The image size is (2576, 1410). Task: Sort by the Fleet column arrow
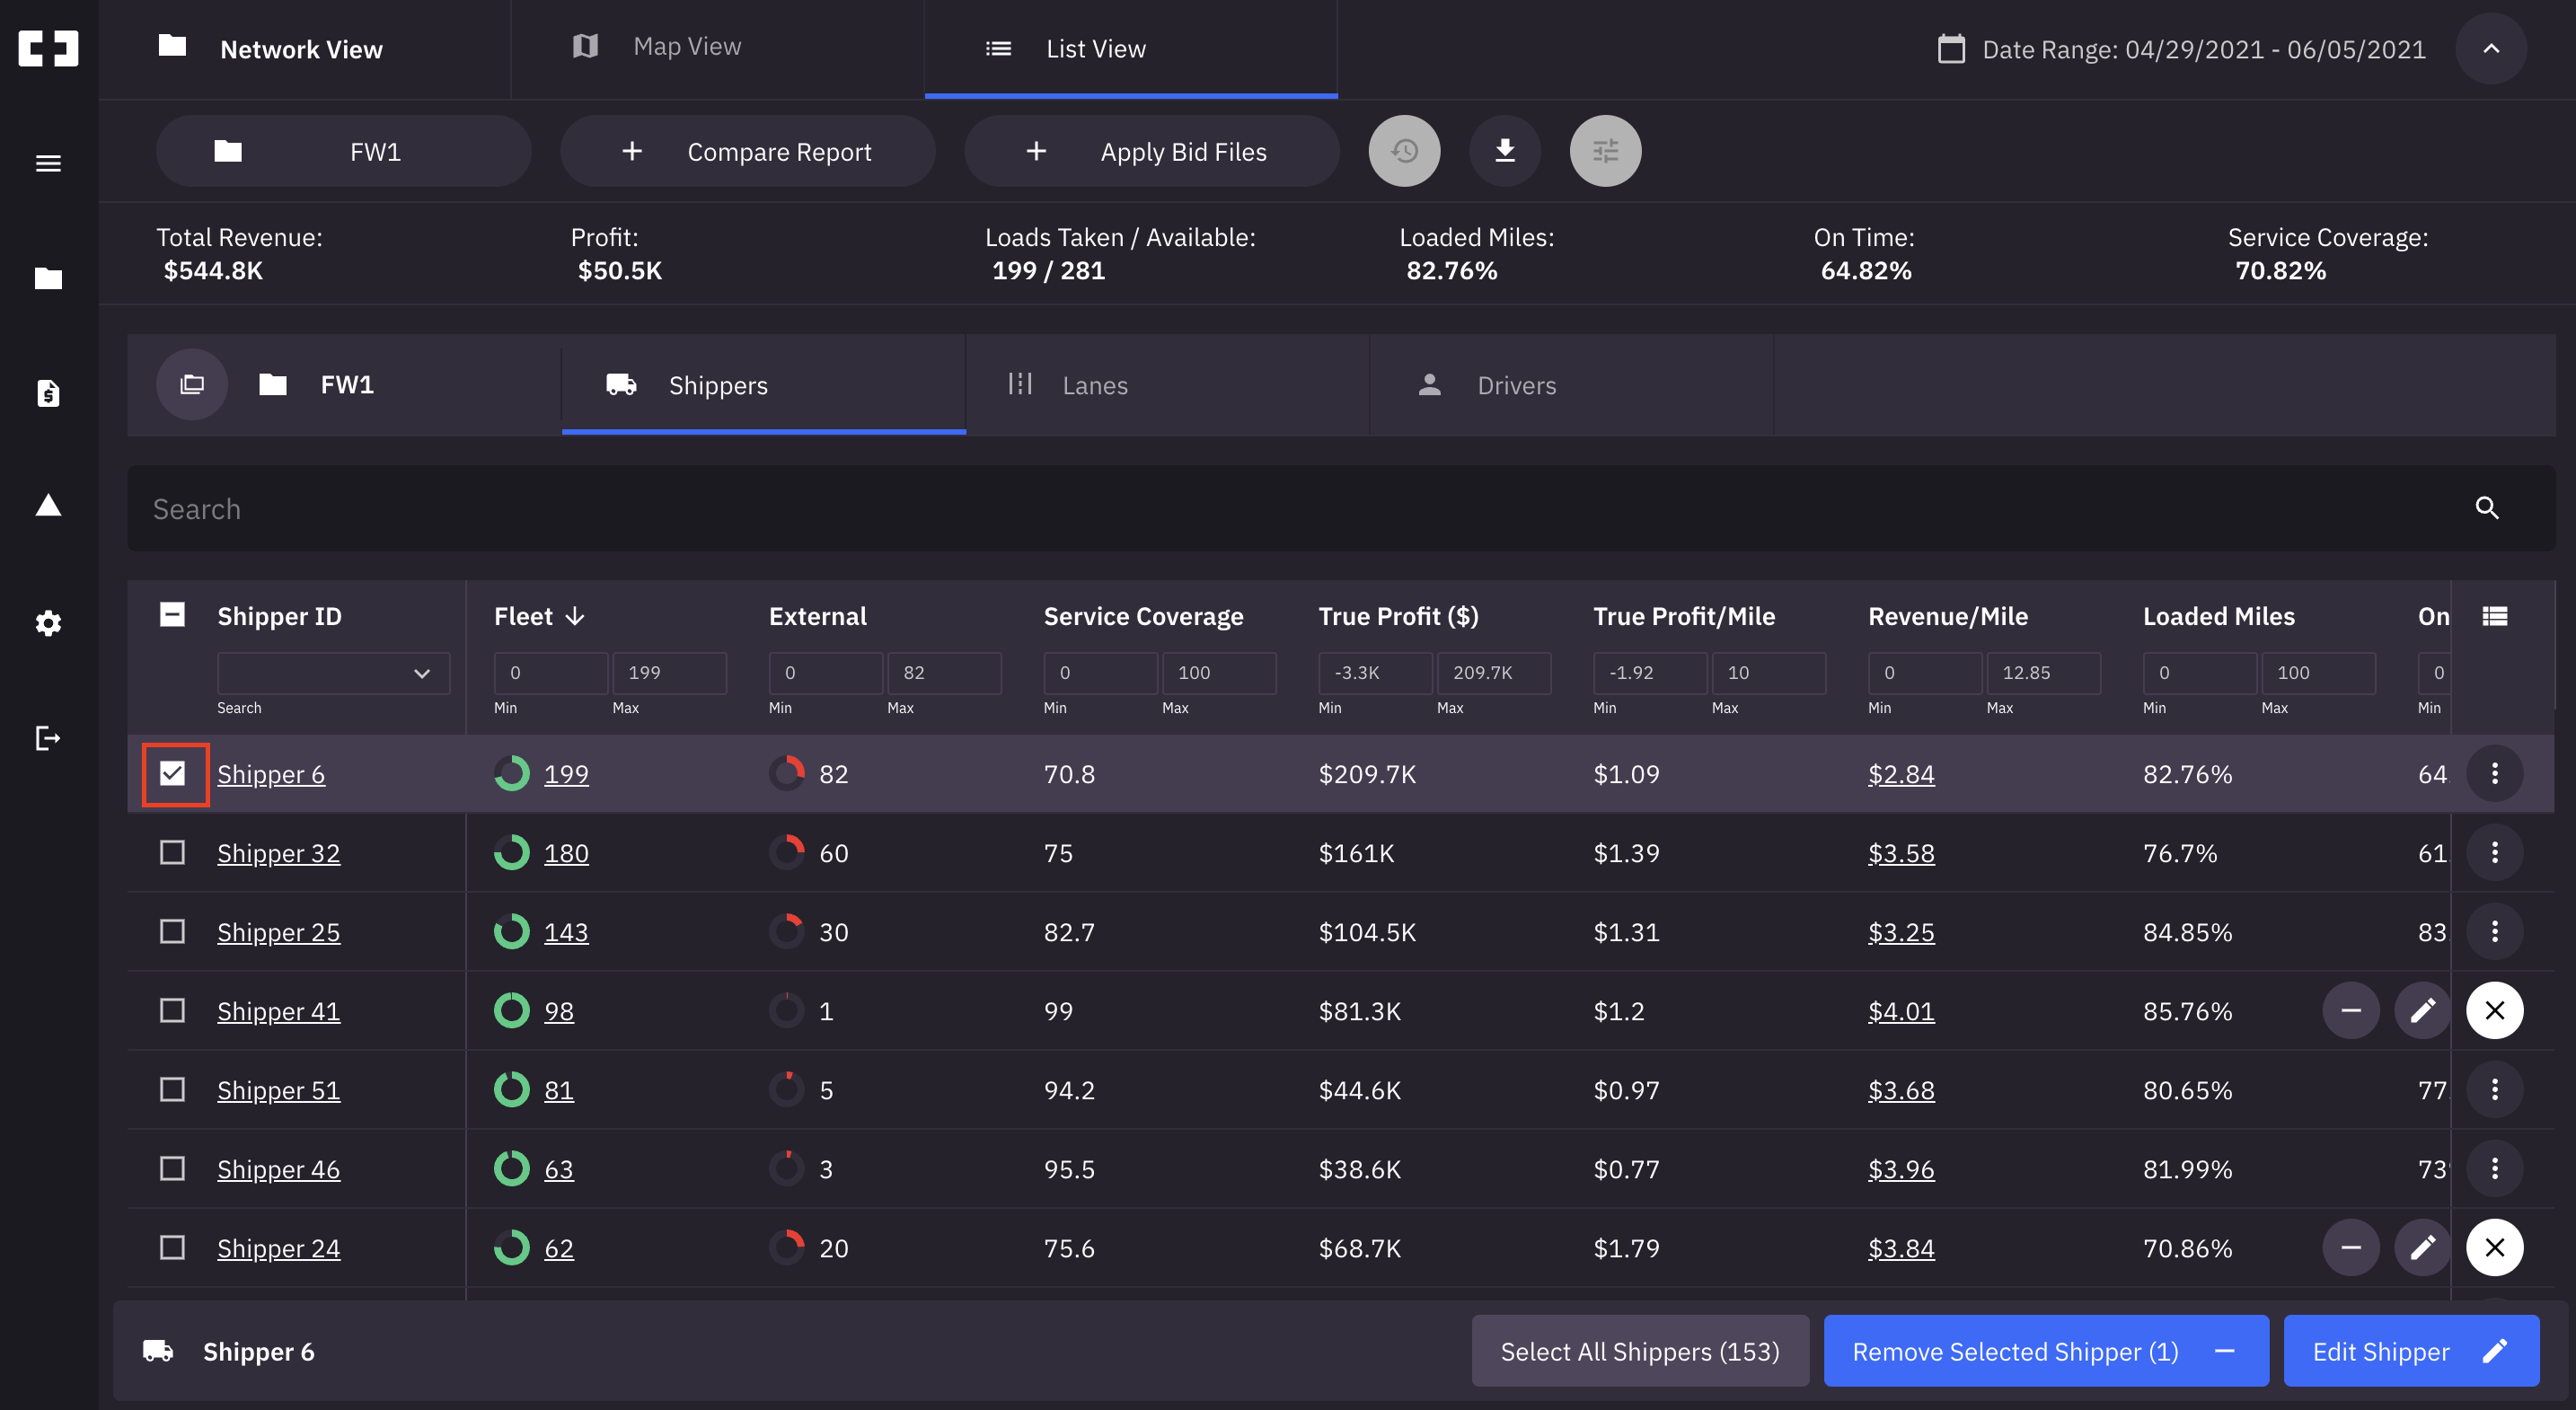575,616
